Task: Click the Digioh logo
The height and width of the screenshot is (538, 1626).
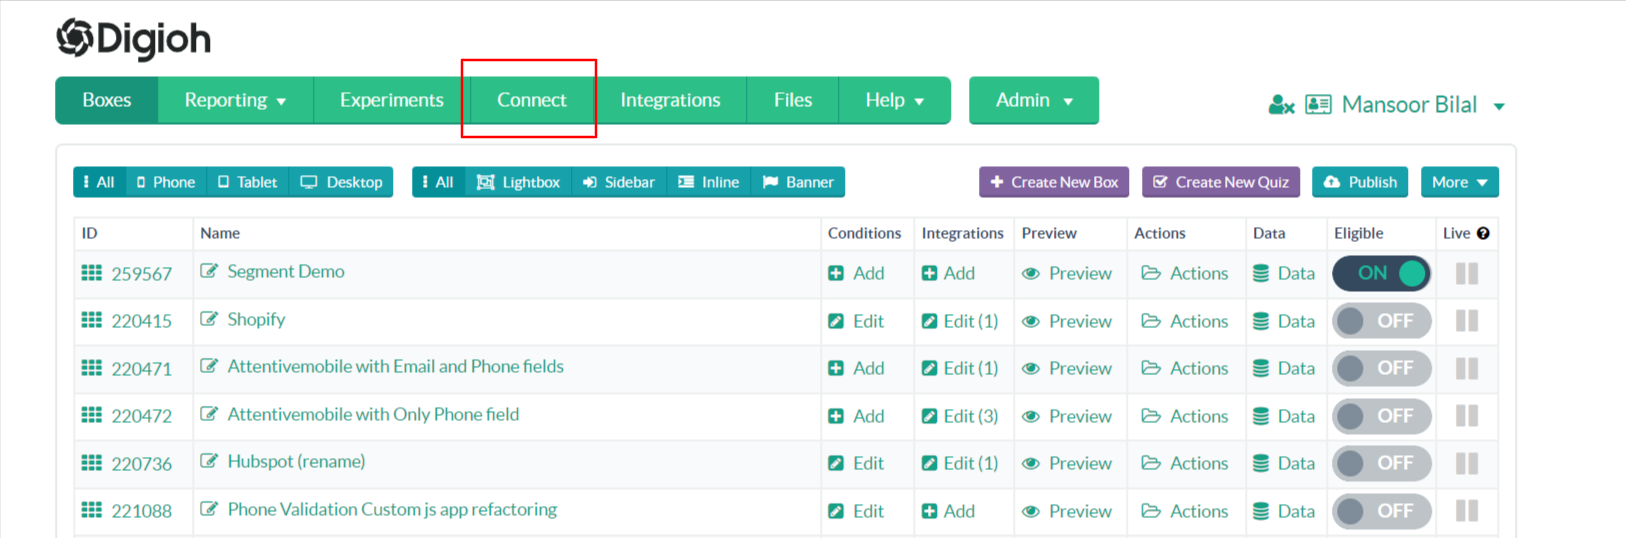Action: pos(133,39)
